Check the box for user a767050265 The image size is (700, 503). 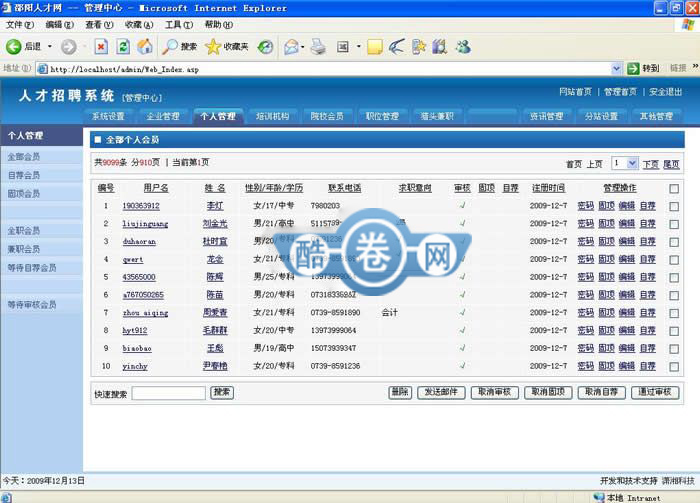tap(674, 296)
